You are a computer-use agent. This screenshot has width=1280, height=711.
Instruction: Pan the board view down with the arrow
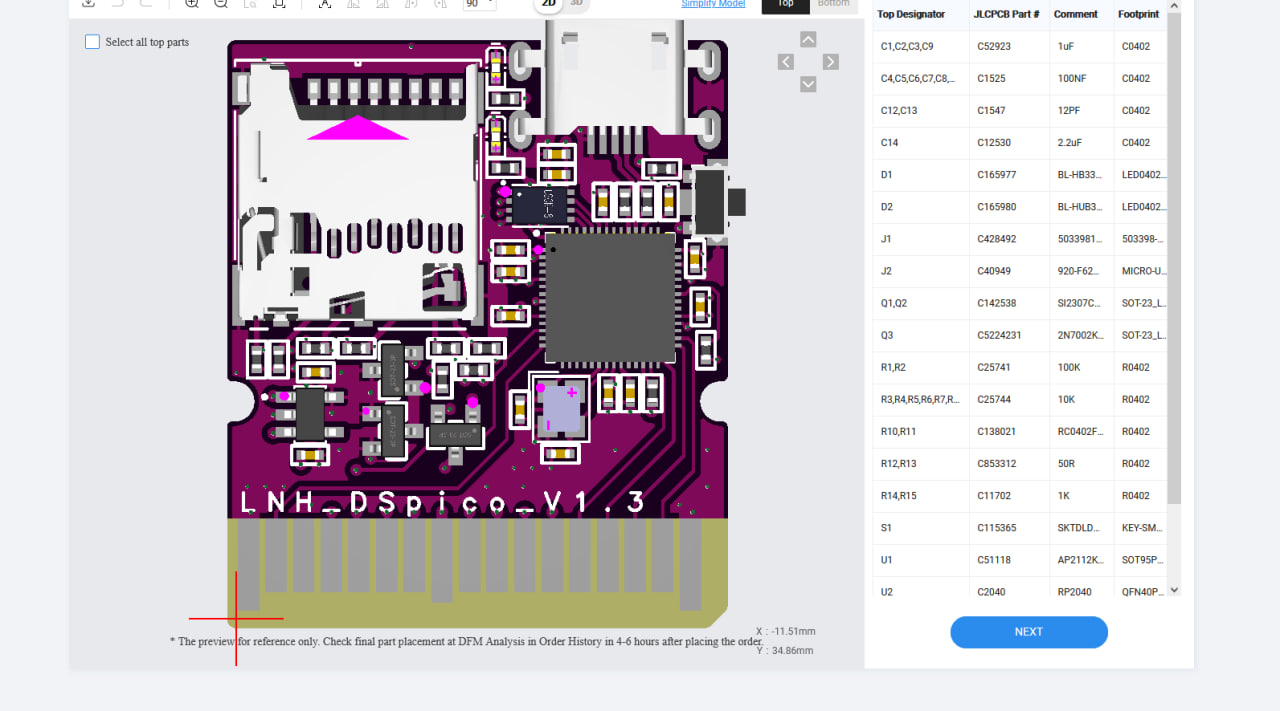click(x=808, y=84)
